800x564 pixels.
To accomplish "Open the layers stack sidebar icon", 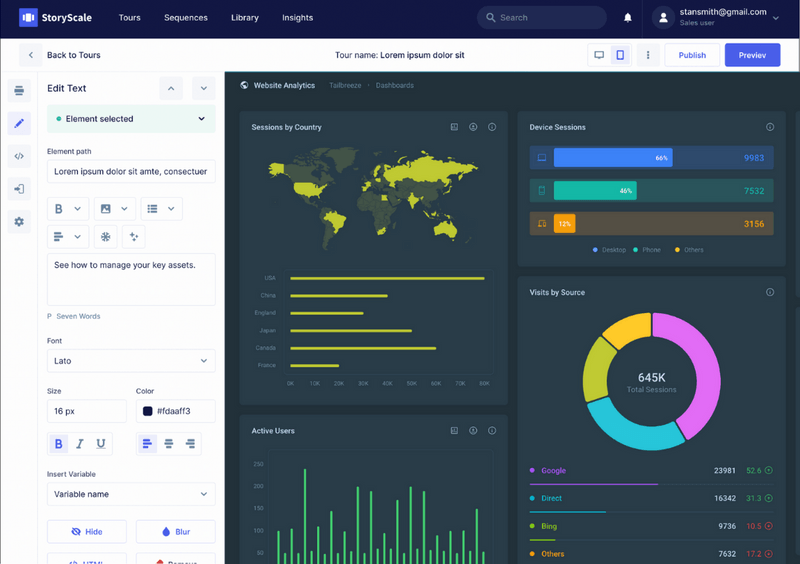I will coord(19,91).
